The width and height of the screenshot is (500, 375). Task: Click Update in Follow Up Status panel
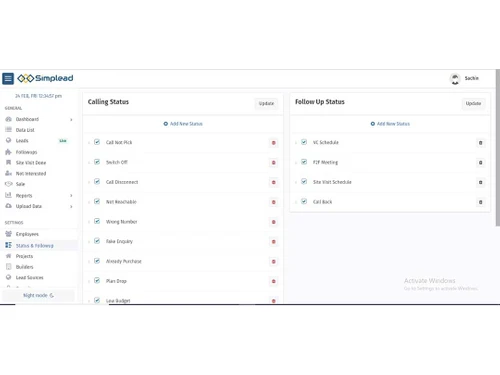click(x=473, y=103)
